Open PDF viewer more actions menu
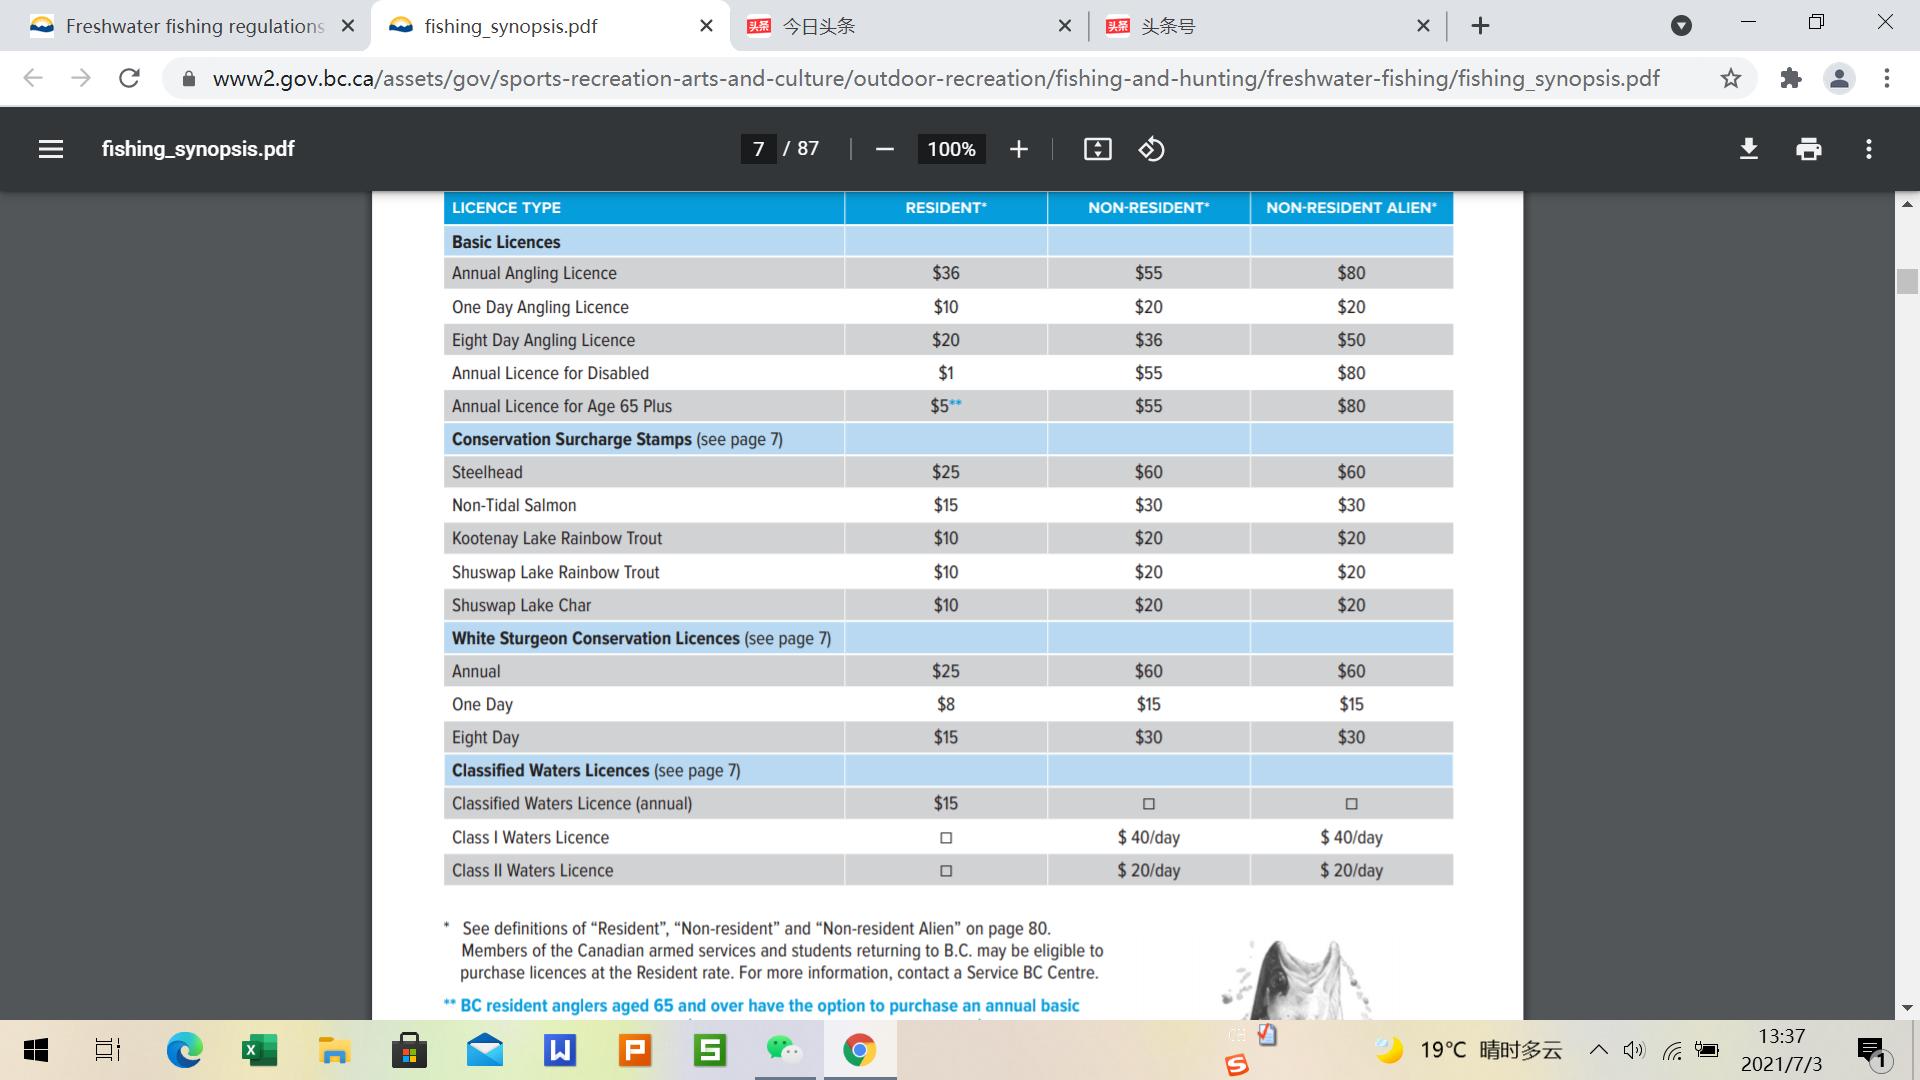Viewport: 1920px width, 1080px height. pos(1868,149)
